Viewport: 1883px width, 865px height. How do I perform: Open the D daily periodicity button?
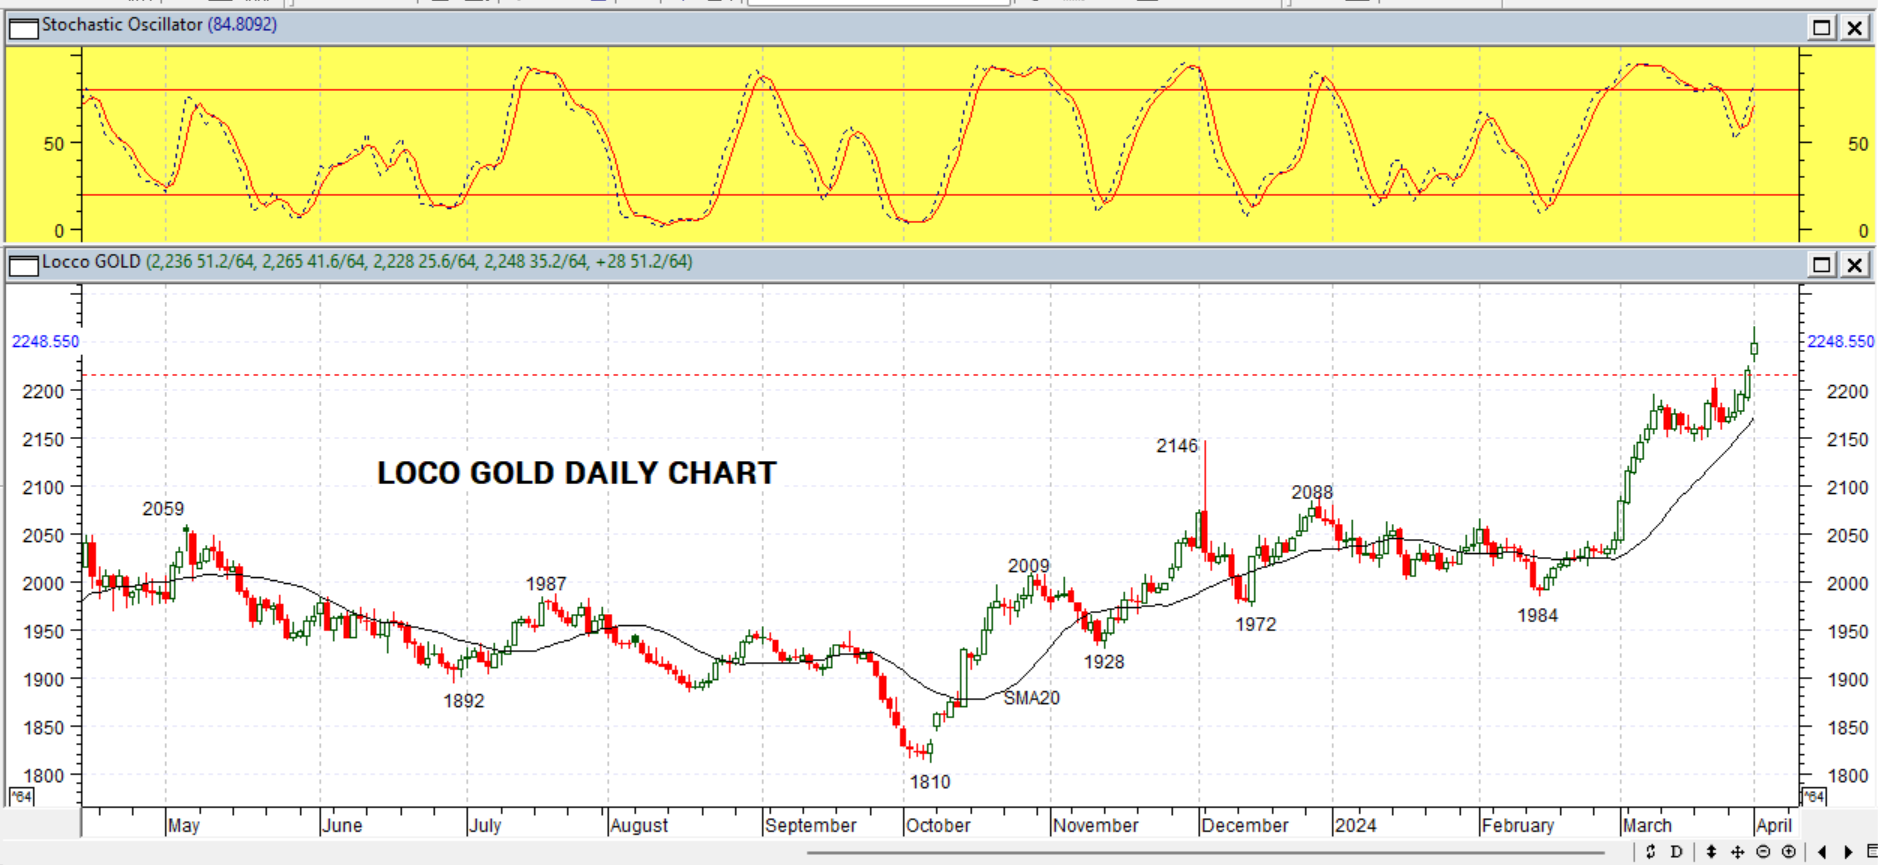(1676, 852)
